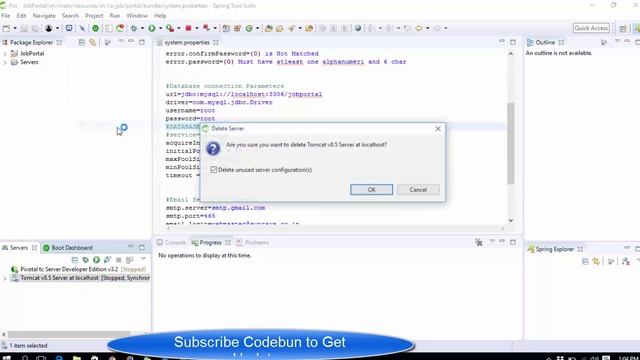Start server in debug mode in Servers view
The width and height of the screenshot is (640, 360).
click(x=85, y=260)
